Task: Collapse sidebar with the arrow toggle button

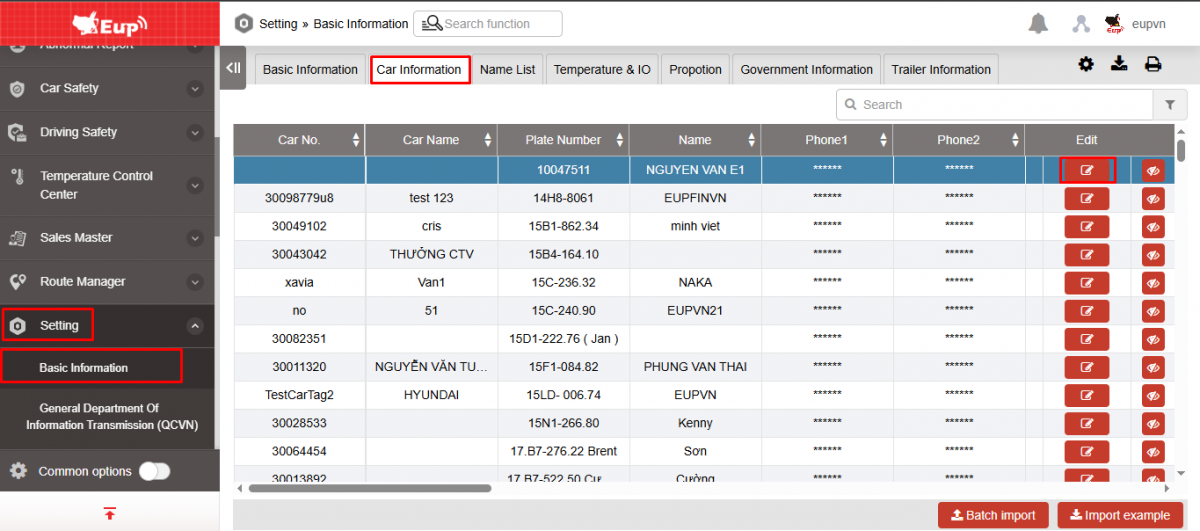Action: point(233,68)
